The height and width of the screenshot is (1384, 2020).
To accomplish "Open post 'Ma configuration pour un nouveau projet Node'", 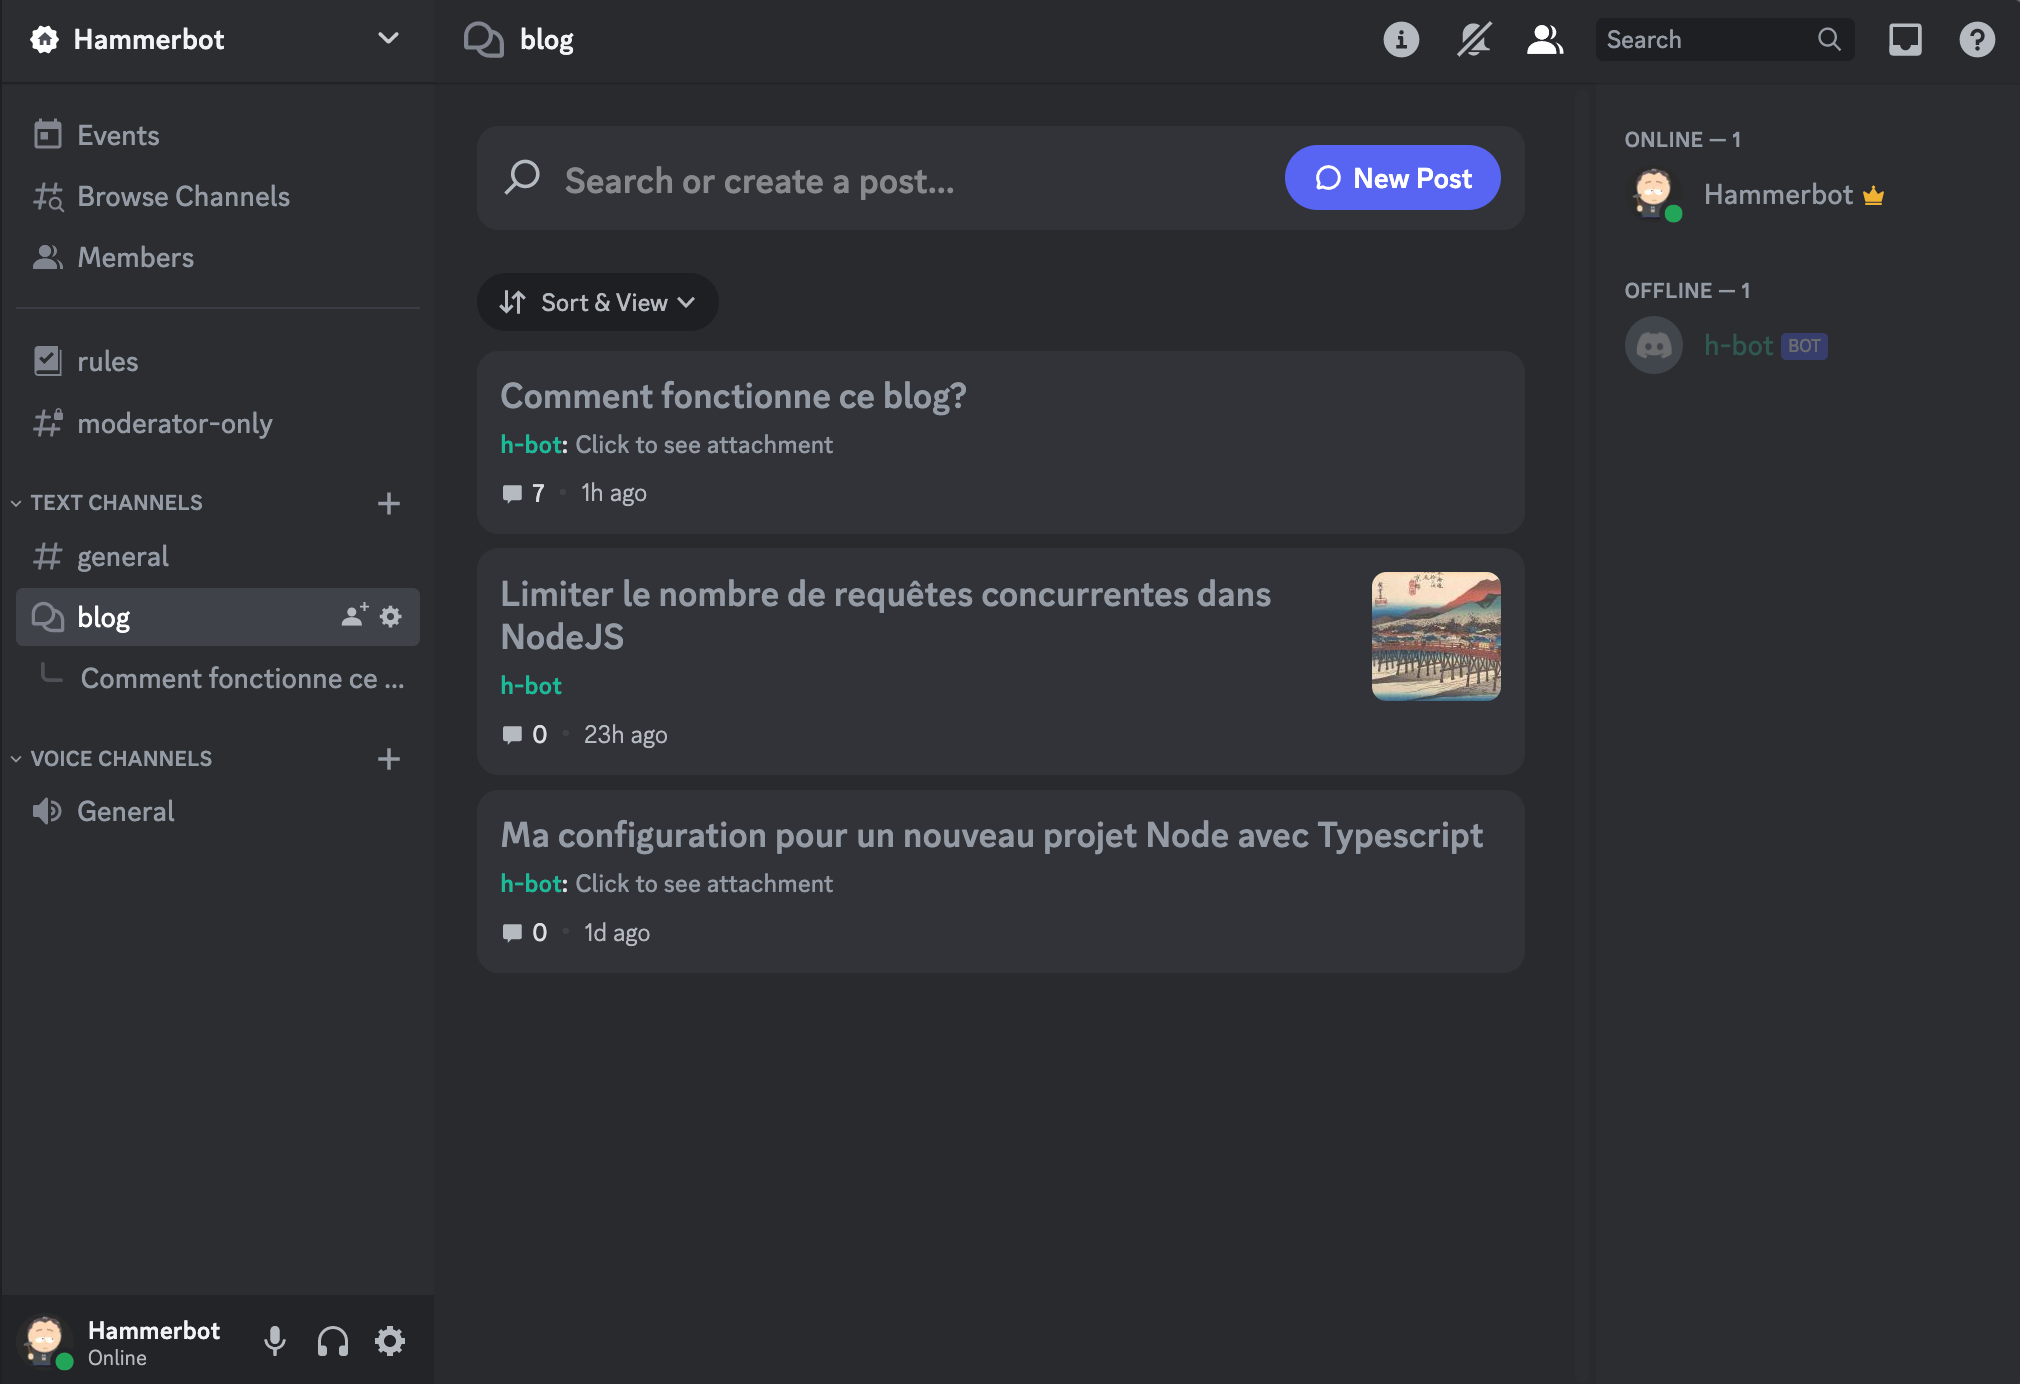I will (1000, 881).
